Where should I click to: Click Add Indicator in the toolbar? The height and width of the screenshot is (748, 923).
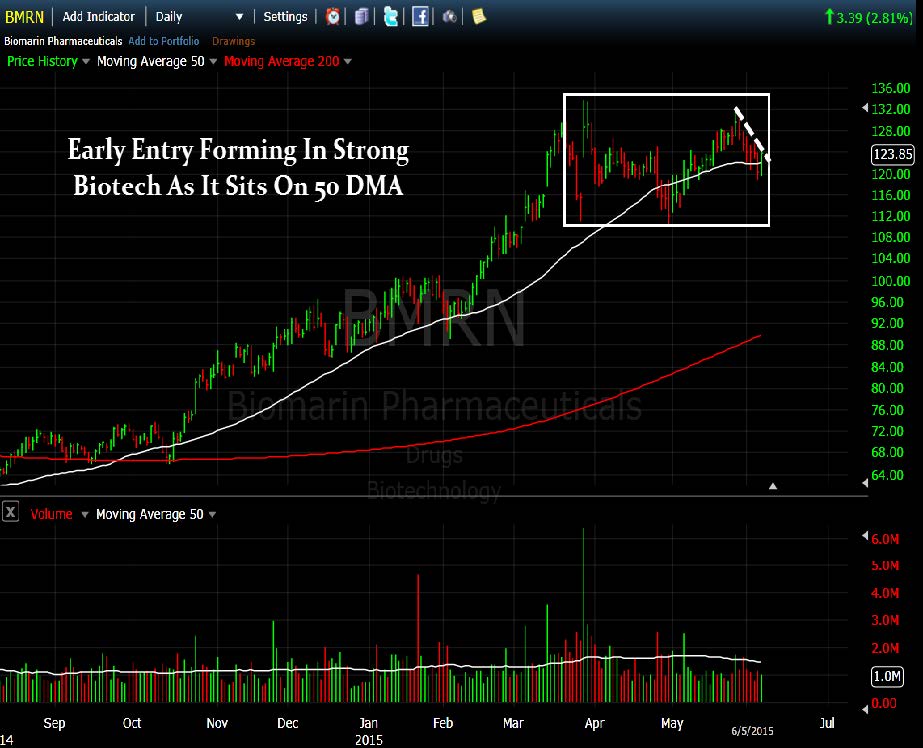98,16
